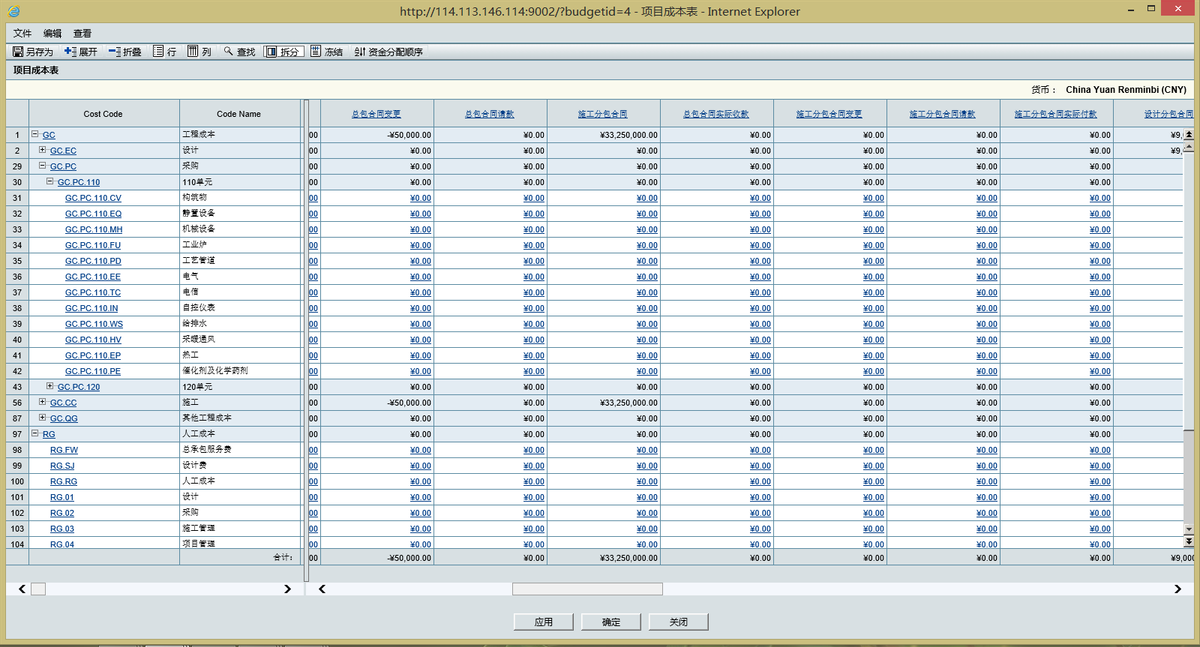The image size is (1200, 647).
Task: Click the horizontal scrollbar thumb under data columns
Action: pyautogui.click(x=587, y=589)
